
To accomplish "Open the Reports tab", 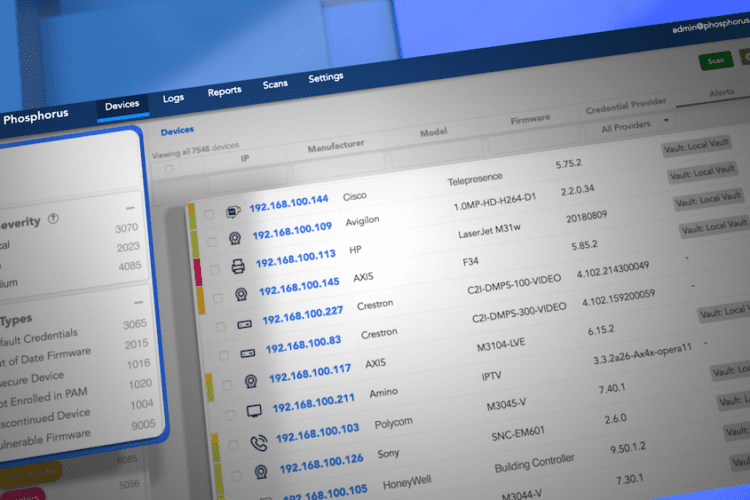I will [x=224, y=91].
